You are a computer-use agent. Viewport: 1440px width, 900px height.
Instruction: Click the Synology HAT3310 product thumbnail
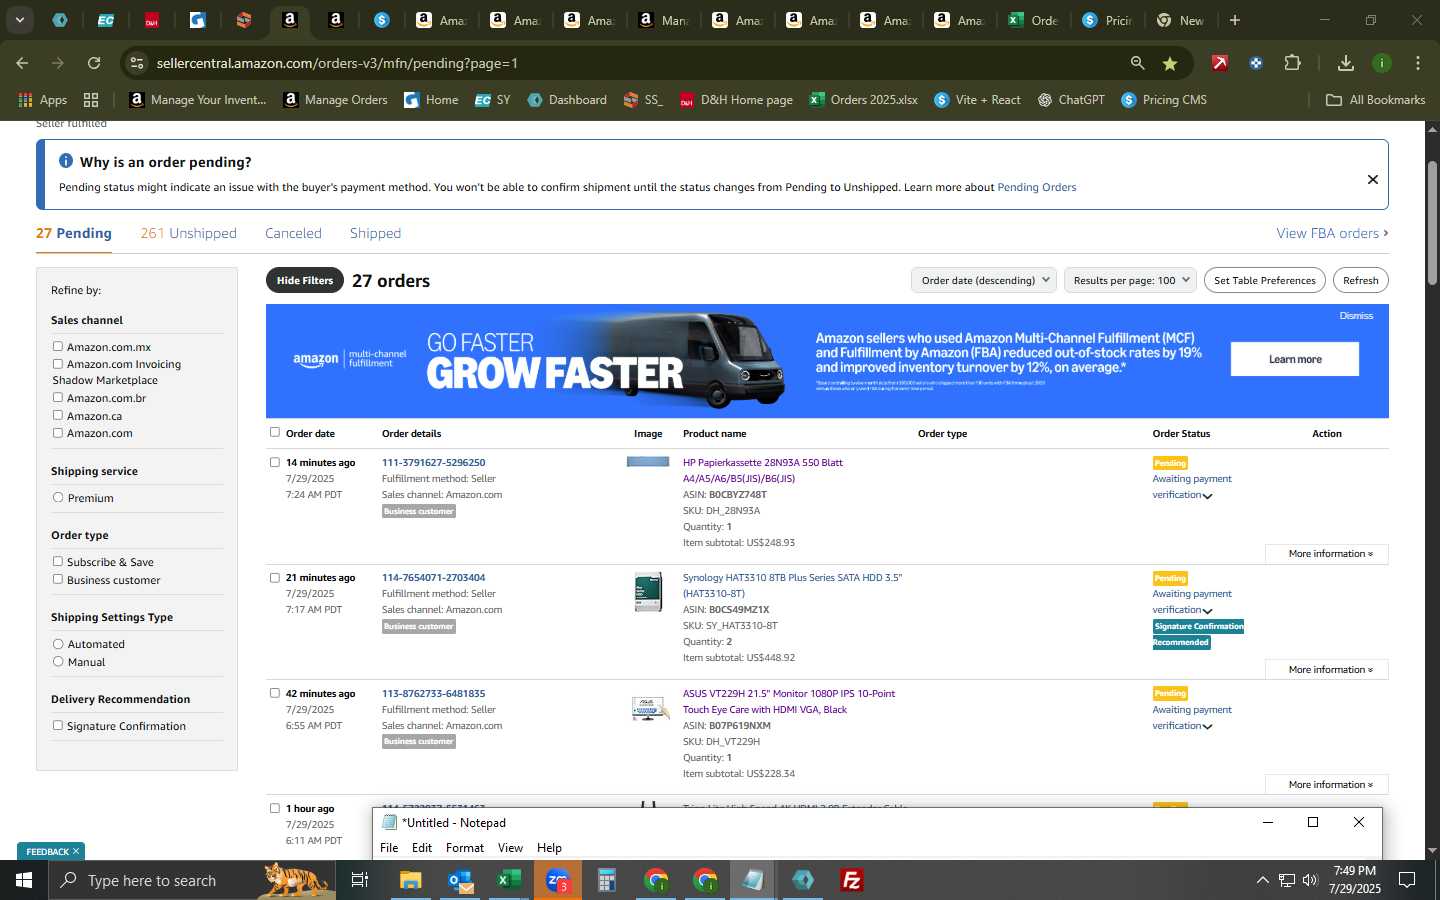click(x=648, y=592)
